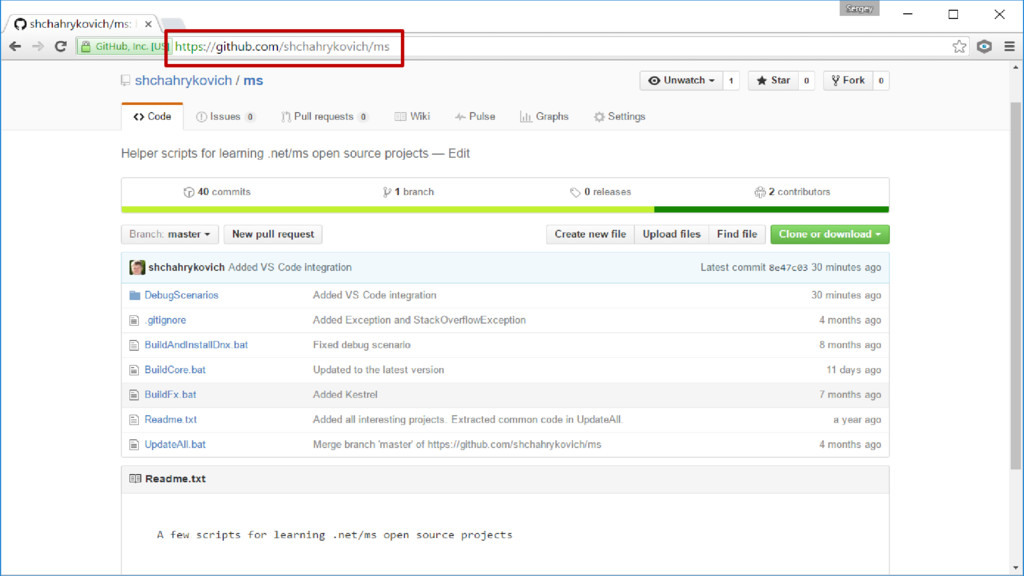This screenshot has height=576, width=1024.
Task: Click the file icon next to .gitignore
Action: (x=134, y=320)
